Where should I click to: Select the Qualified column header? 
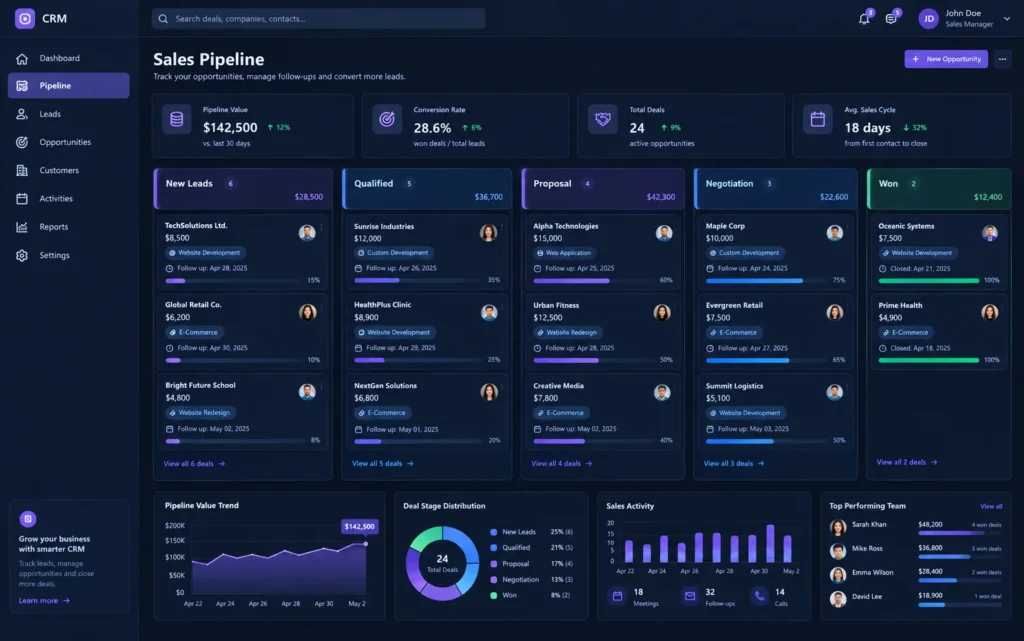tap(427, 189)
